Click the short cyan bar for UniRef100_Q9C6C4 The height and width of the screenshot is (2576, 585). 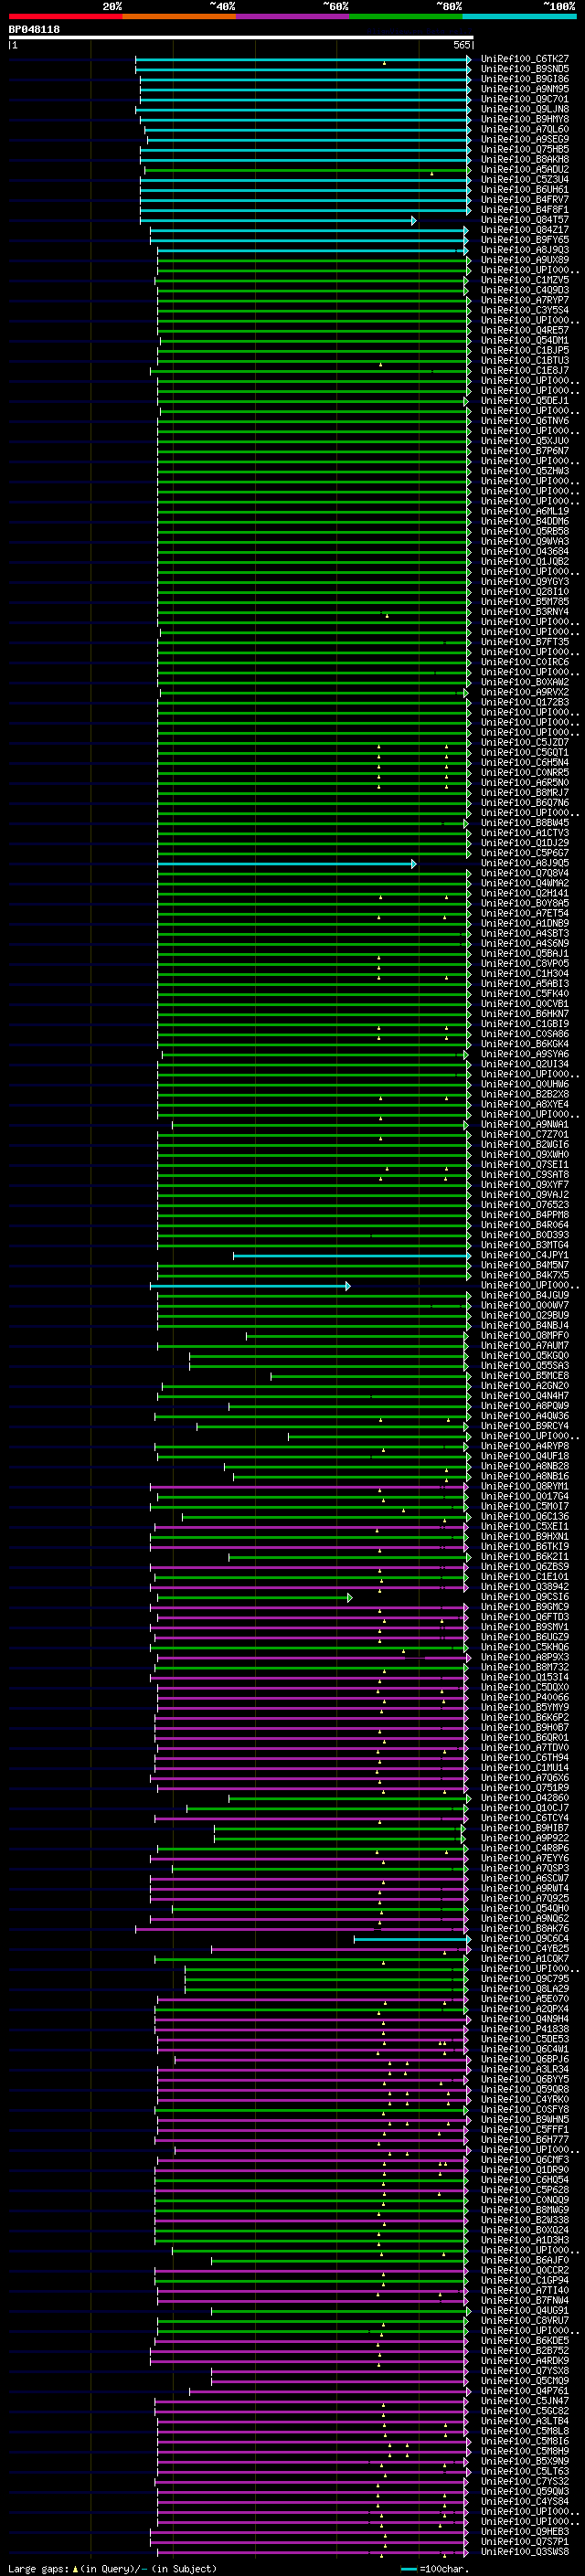click(412, 1938)
